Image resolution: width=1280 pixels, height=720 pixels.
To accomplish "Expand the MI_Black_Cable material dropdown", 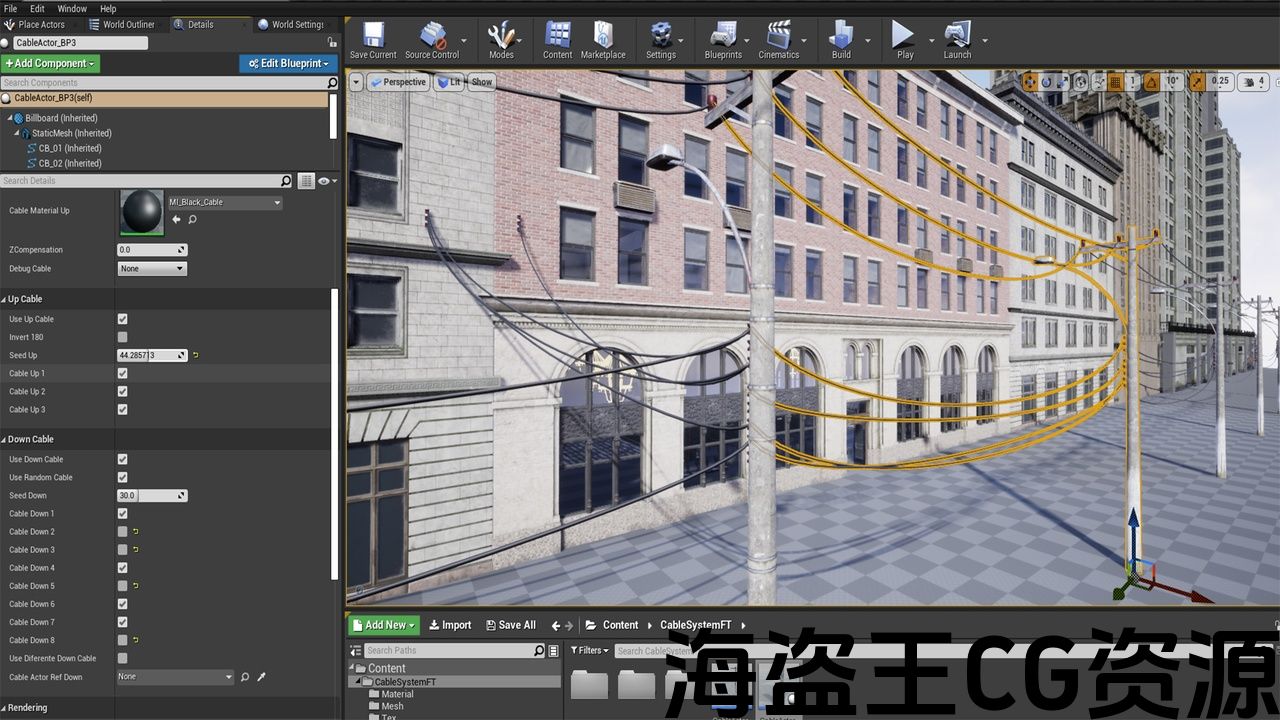I will [x=225, y=202].
